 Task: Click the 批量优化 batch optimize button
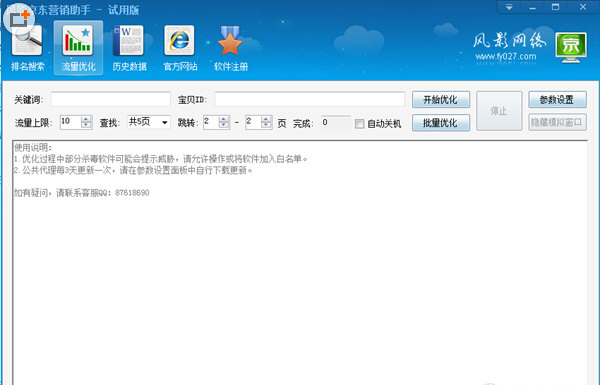point(441,123)
